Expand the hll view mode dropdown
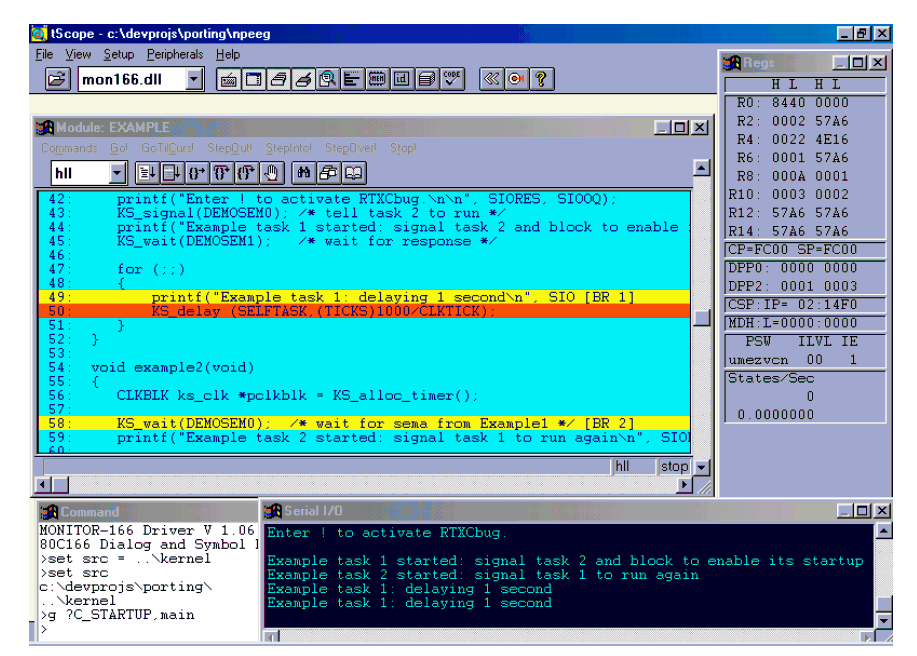The height and width of the screenshot is (656, 917). tap(117, 173)
